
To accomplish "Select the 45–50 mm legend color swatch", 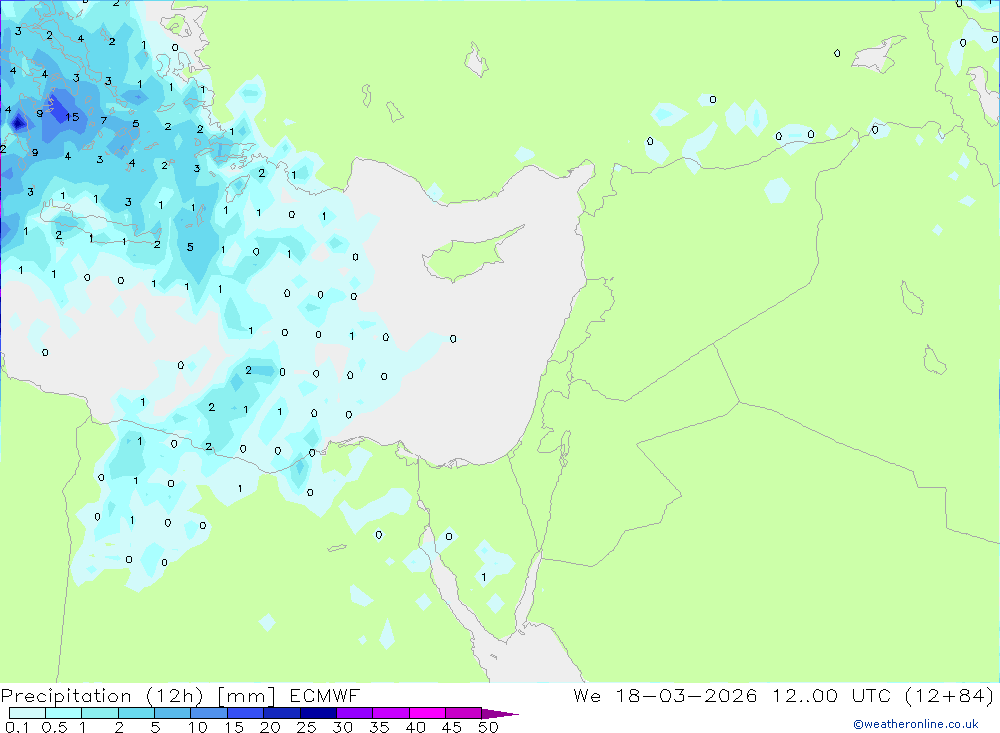I will click(463, 713).
